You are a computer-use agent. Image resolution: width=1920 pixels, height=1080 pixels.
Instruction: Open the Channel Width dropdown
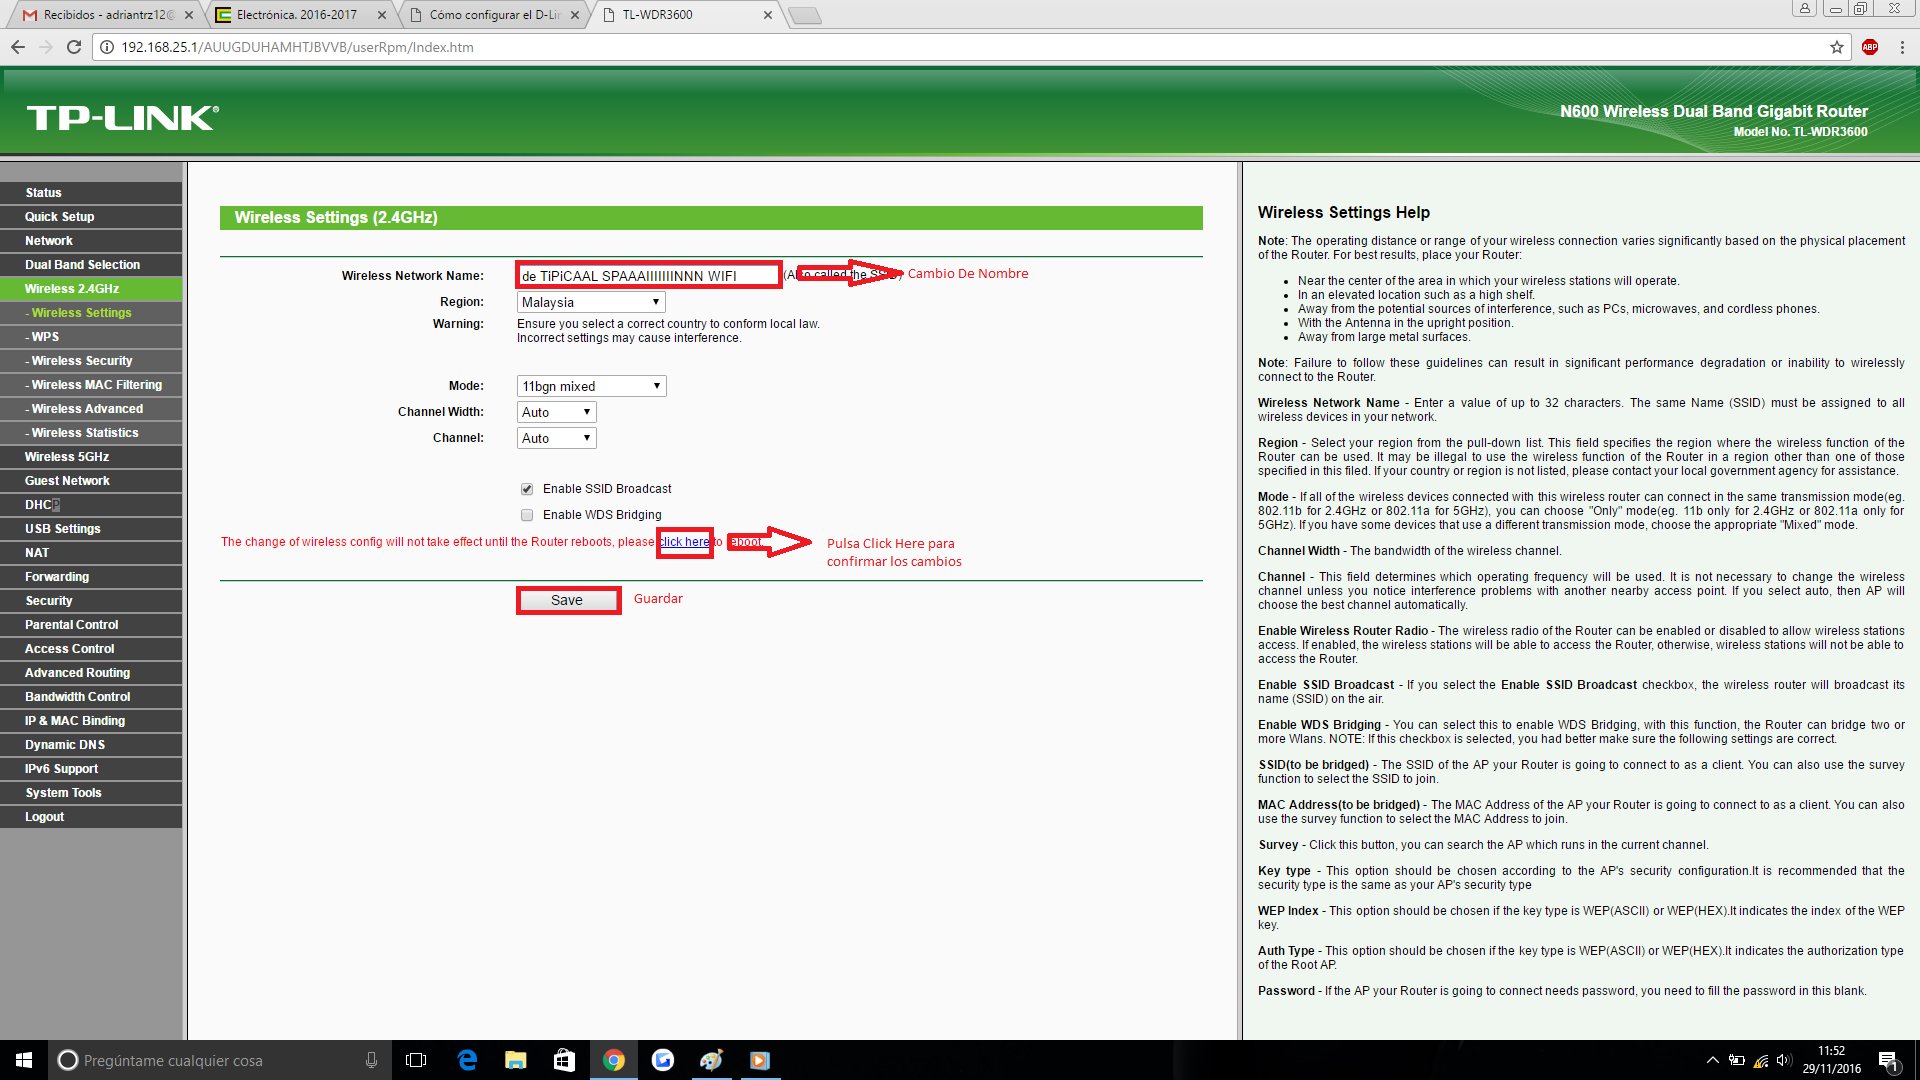pos(556,412)
